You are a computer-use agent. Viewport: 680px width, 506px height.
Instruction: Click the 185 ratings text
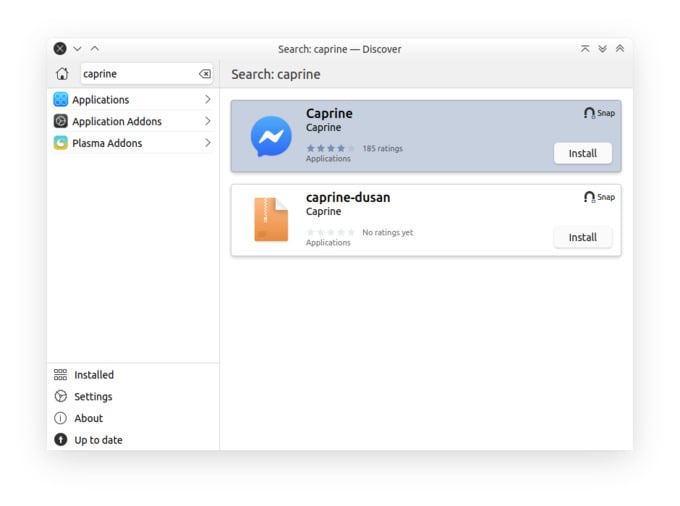click(x=382, y=148)
